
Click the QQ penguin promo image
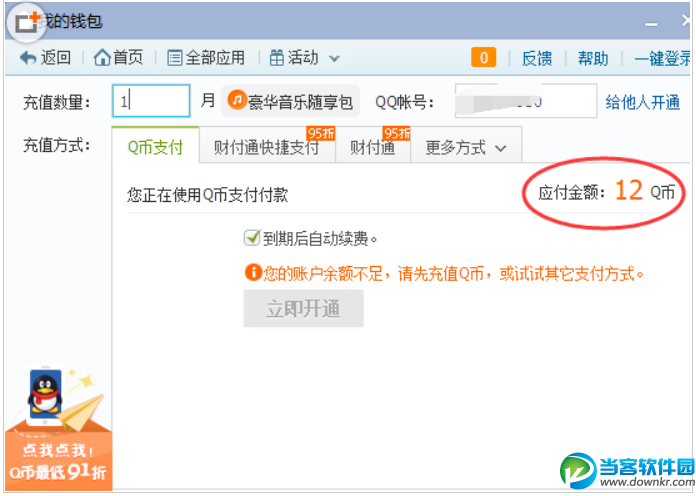pos(45,394)
